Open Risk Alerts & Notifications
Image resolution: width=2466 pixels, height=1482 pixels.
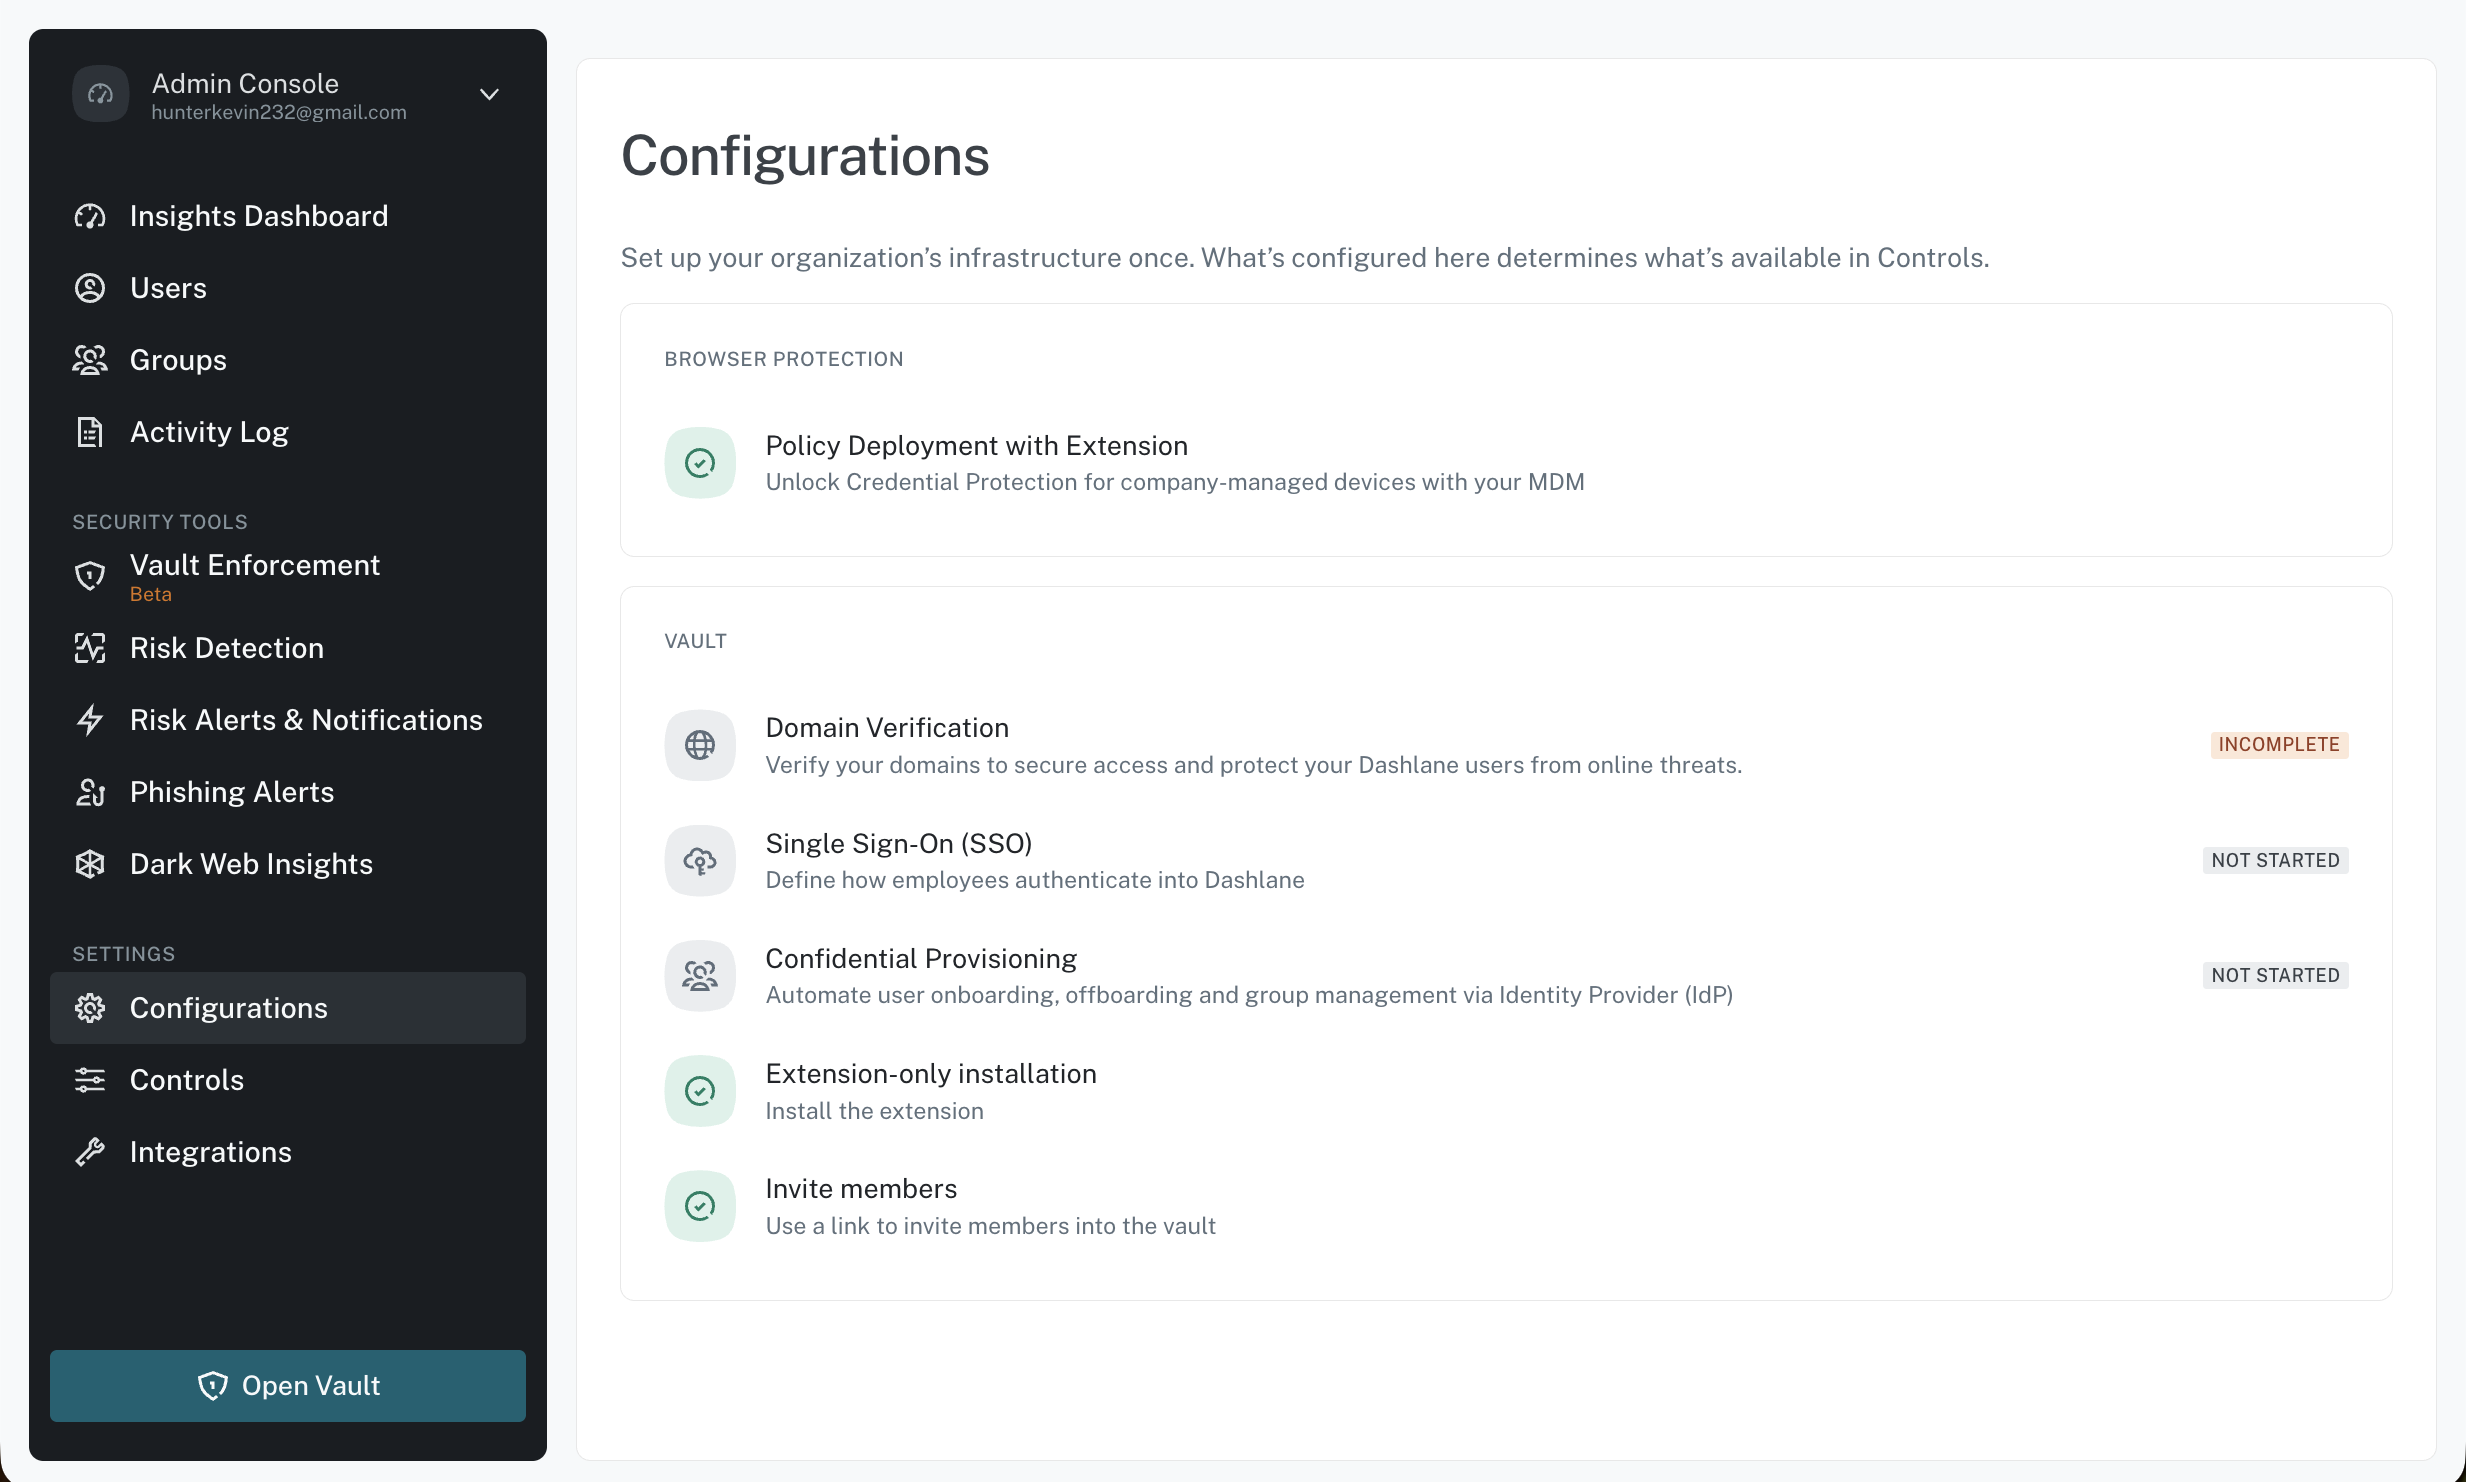coord(288,720)
